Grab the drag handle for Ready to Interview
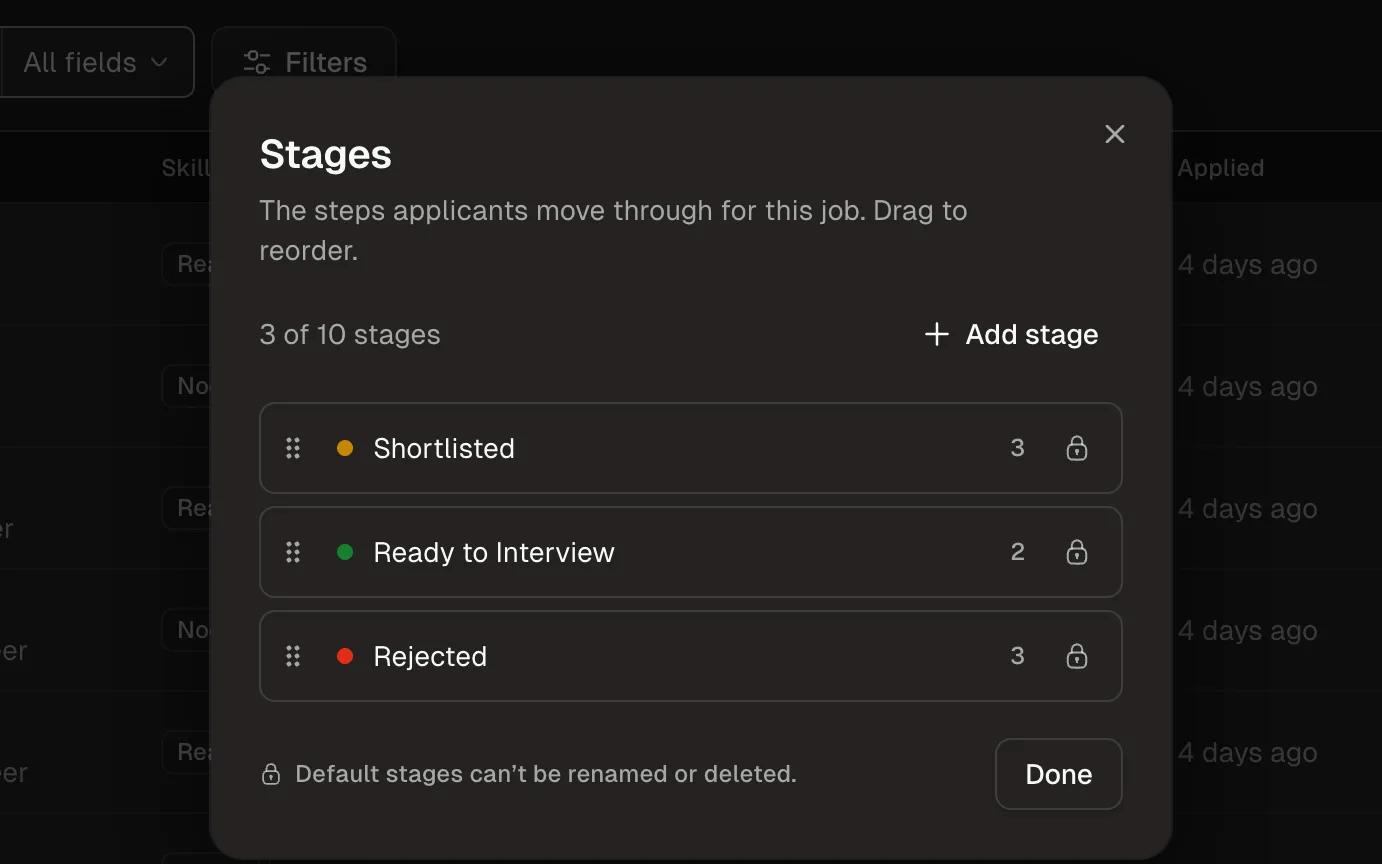Image resolution: width=1382 pixels, height=864 pixels. tap(293, 552)
